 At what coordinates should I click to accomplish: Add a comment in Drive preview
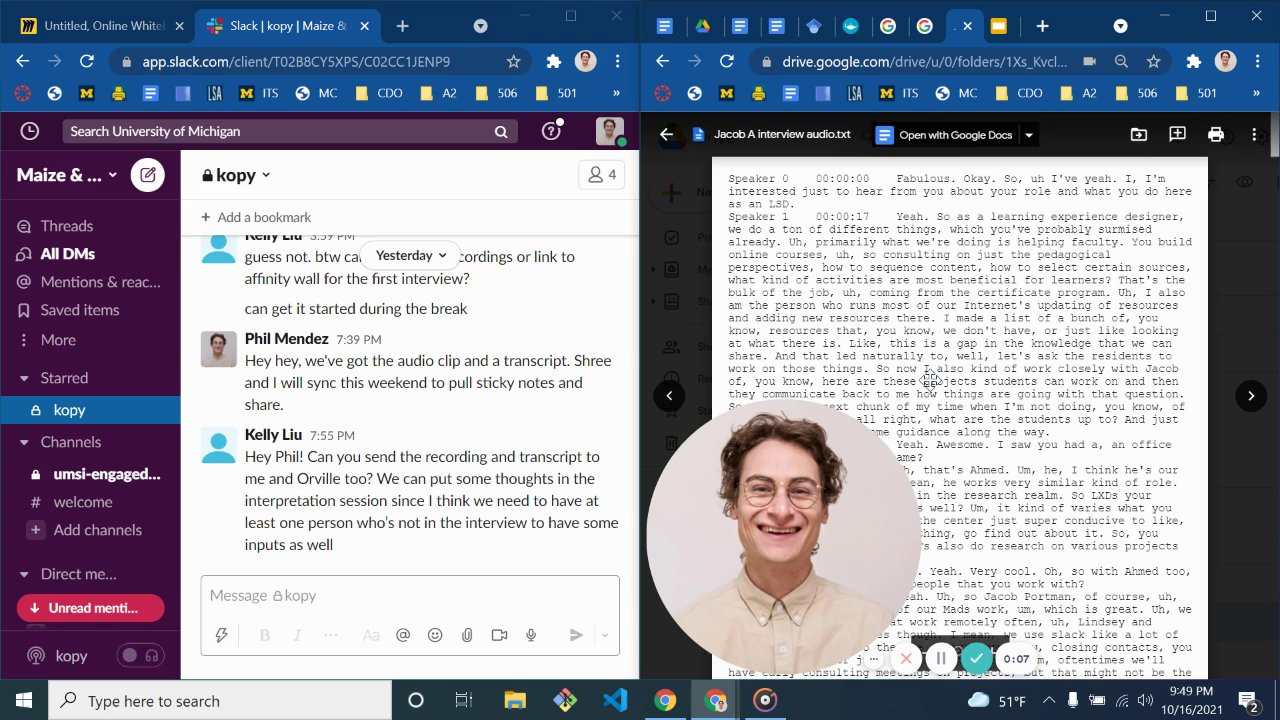[x=1177, y=135]
